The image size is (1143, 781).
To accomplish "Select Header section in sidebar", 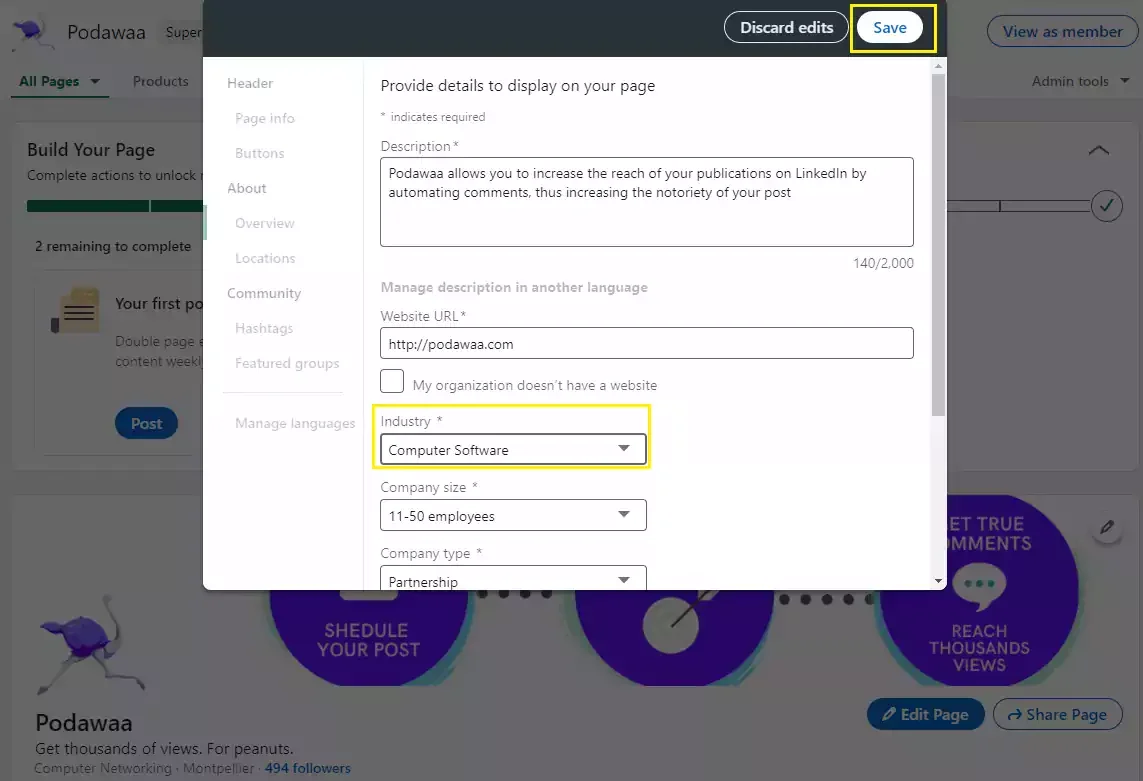I will tap(250, 83).
